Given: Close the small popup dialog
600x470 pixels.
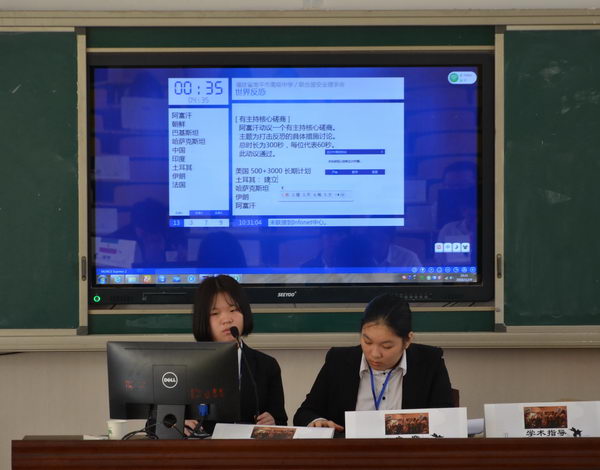Looking at the screenshot, I should coord(382,152).
